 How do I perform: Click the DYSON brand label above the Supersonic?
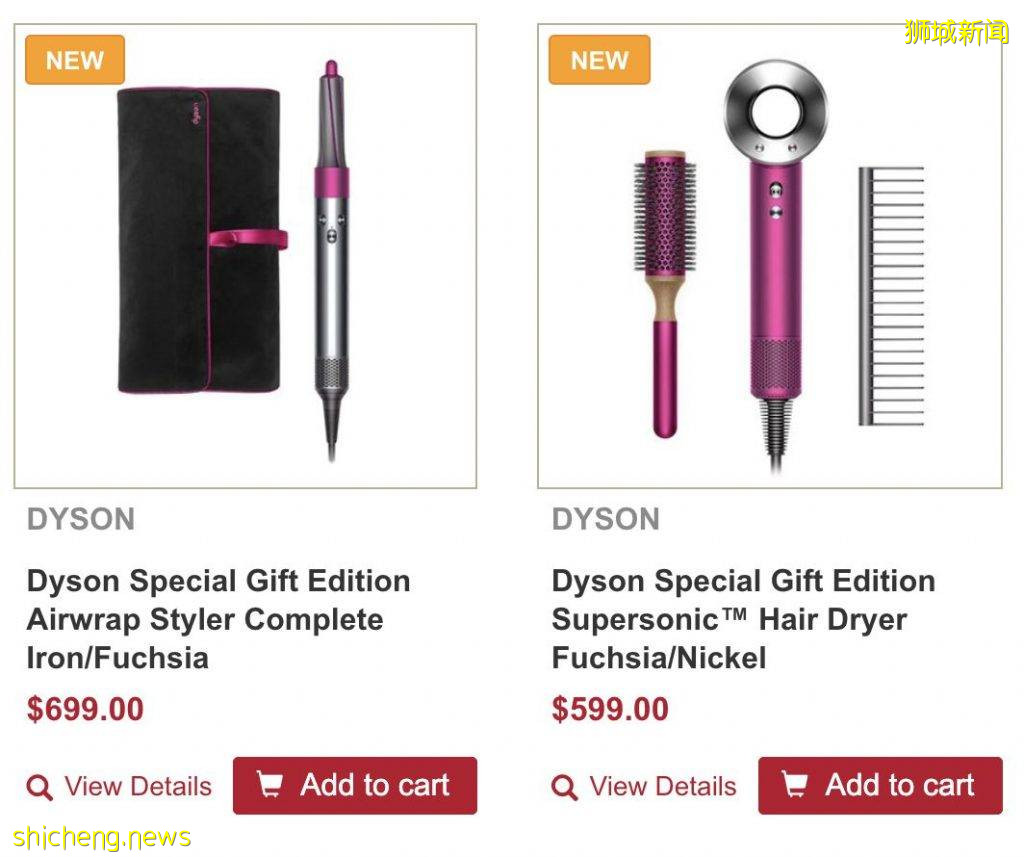click(605, 519)
